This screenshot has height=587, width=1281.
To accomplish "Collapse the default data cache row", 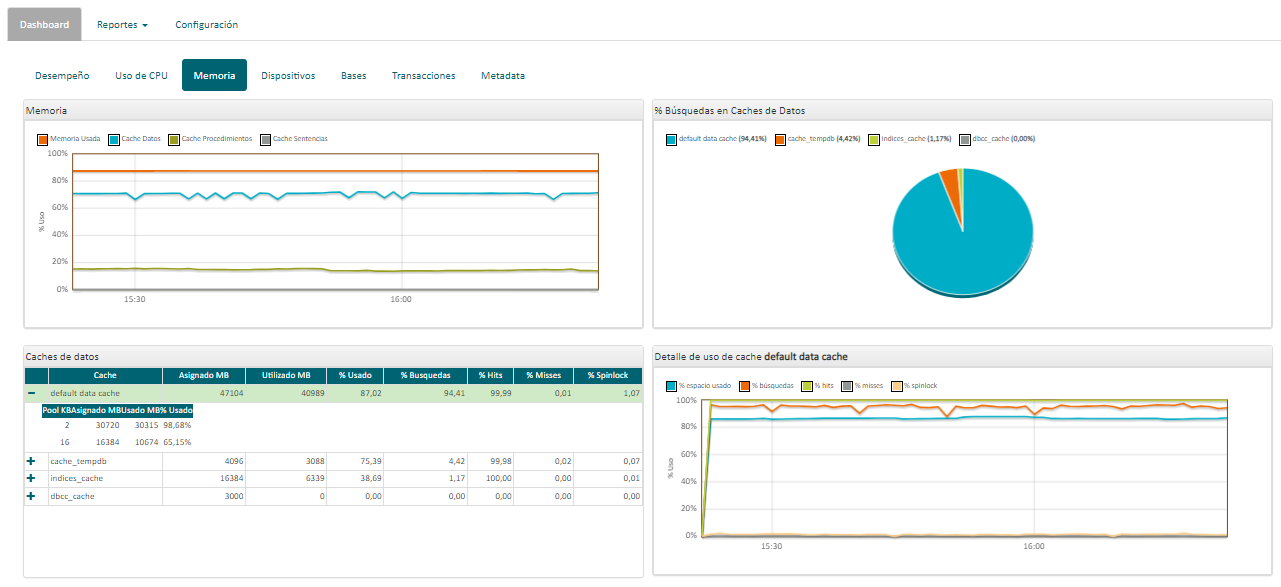I will (31, 393).
